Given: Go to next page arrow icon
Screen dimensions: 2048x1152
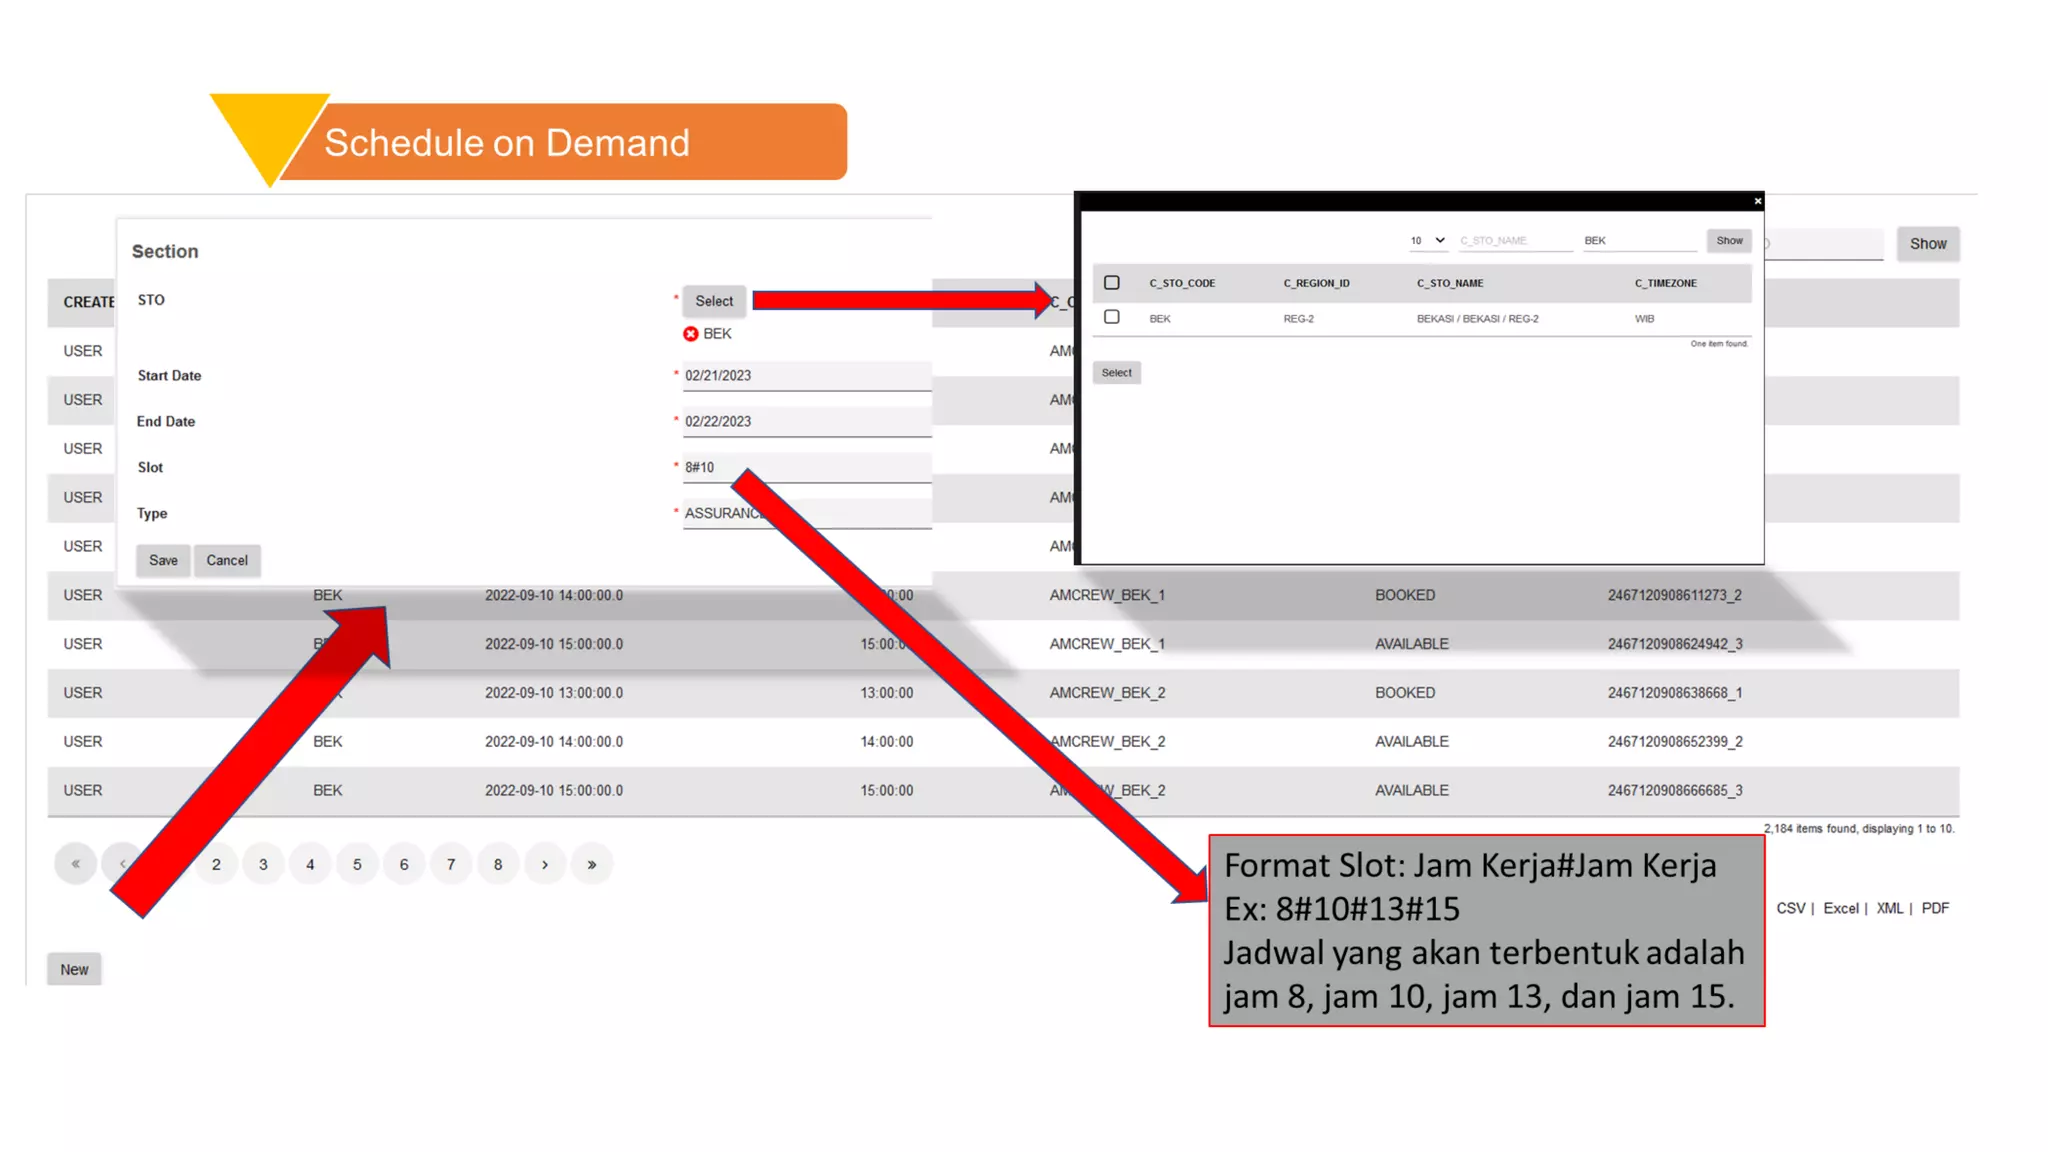Looking at the screenshot, I should (545, 864).
